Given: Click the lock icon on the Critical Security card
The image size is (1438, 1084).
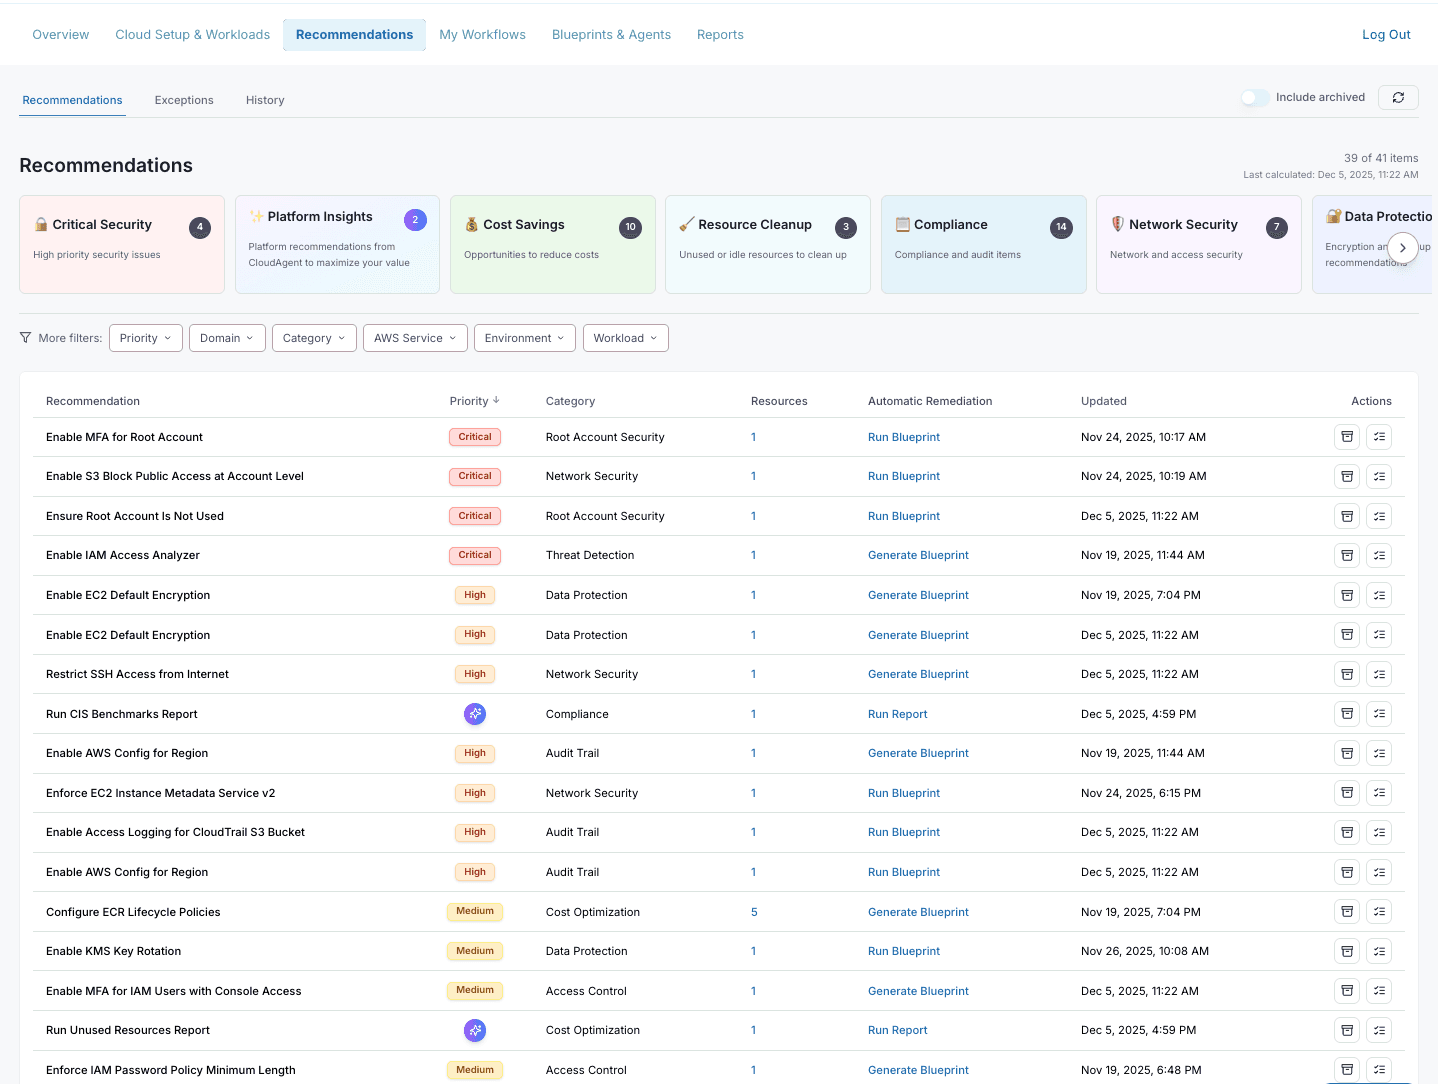Looking at the screenshot, I should [42, 224].
